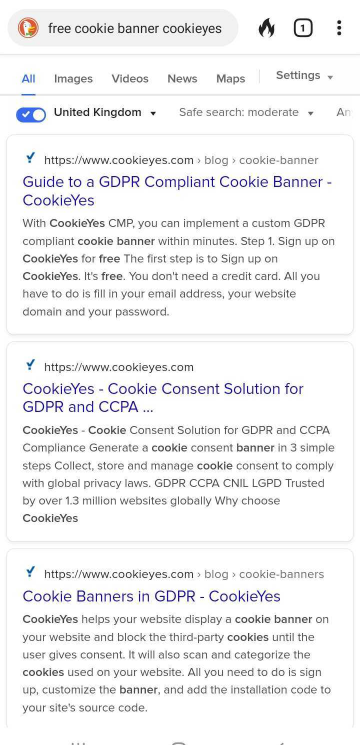Click the CookieYes favicon of first result

[30, 158]
